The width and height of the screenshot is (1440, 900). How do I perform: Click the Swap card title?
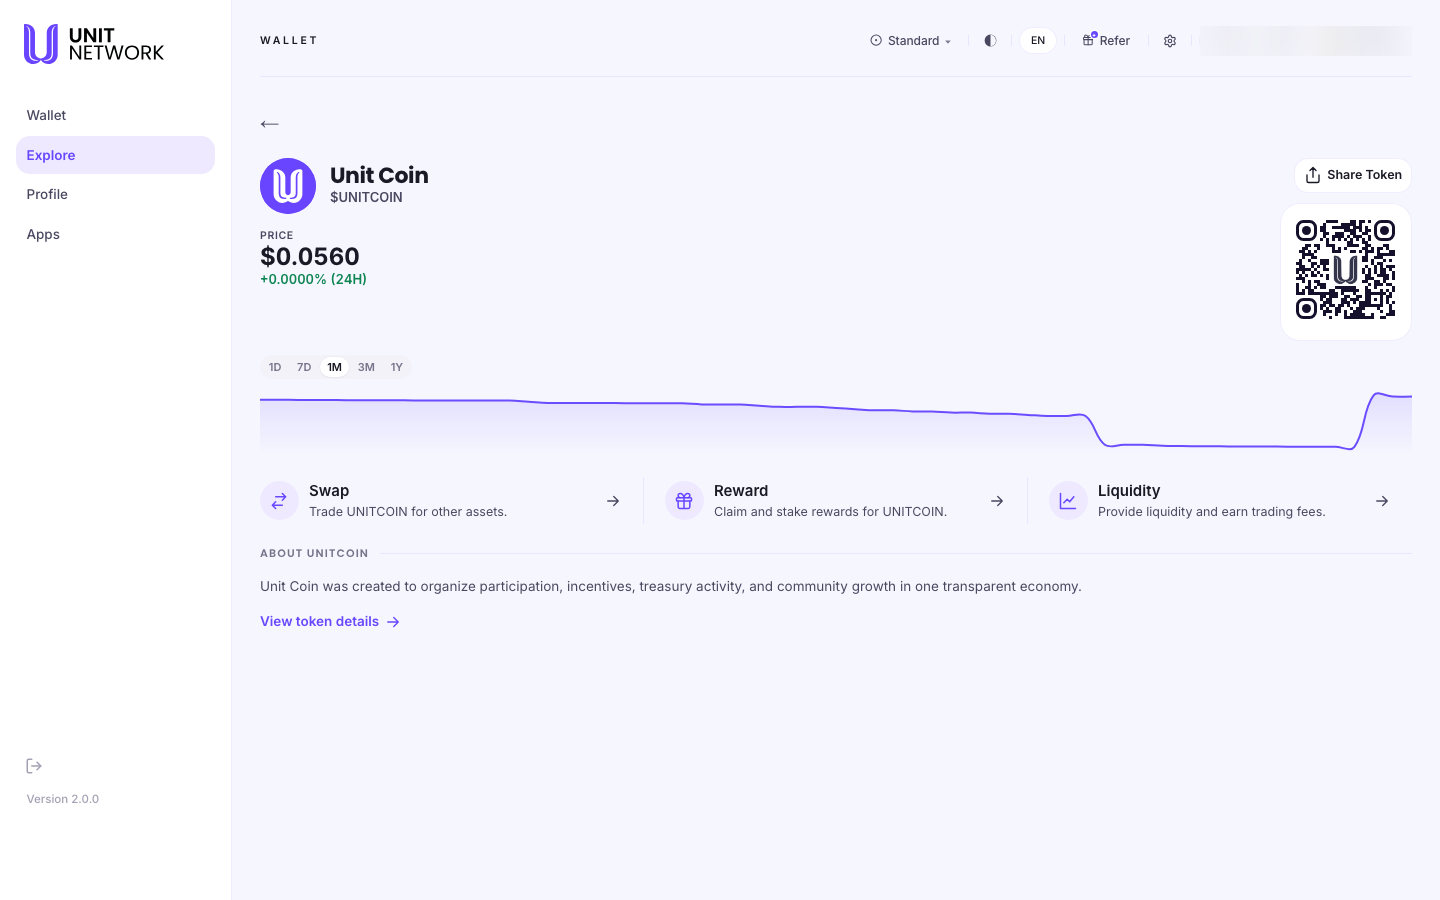tap(329, 491)
